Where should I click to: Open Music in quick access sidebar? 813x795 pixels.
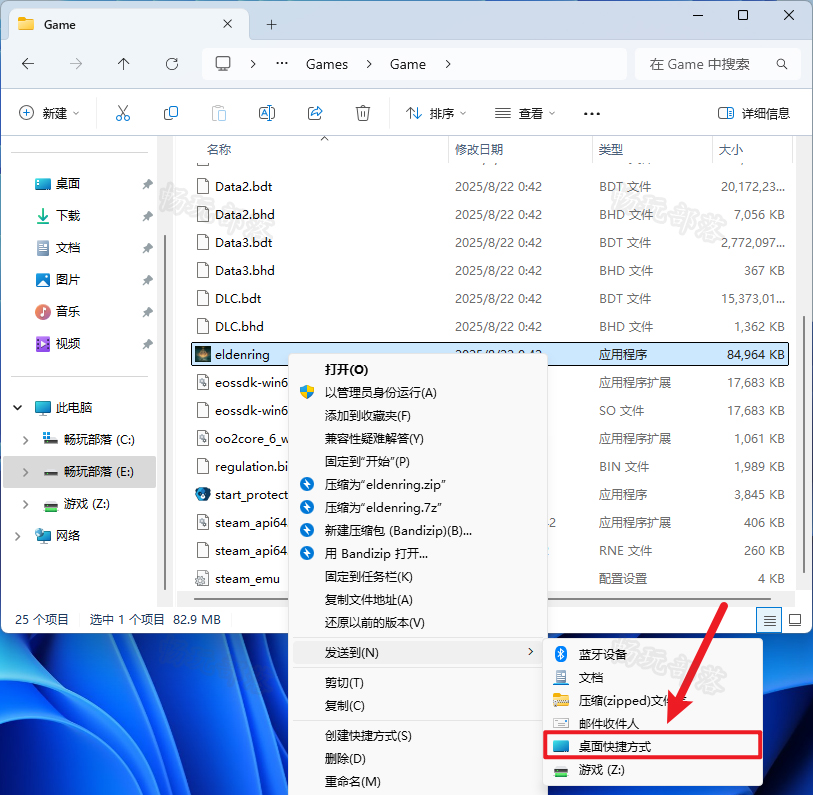(x=67, y=312)
